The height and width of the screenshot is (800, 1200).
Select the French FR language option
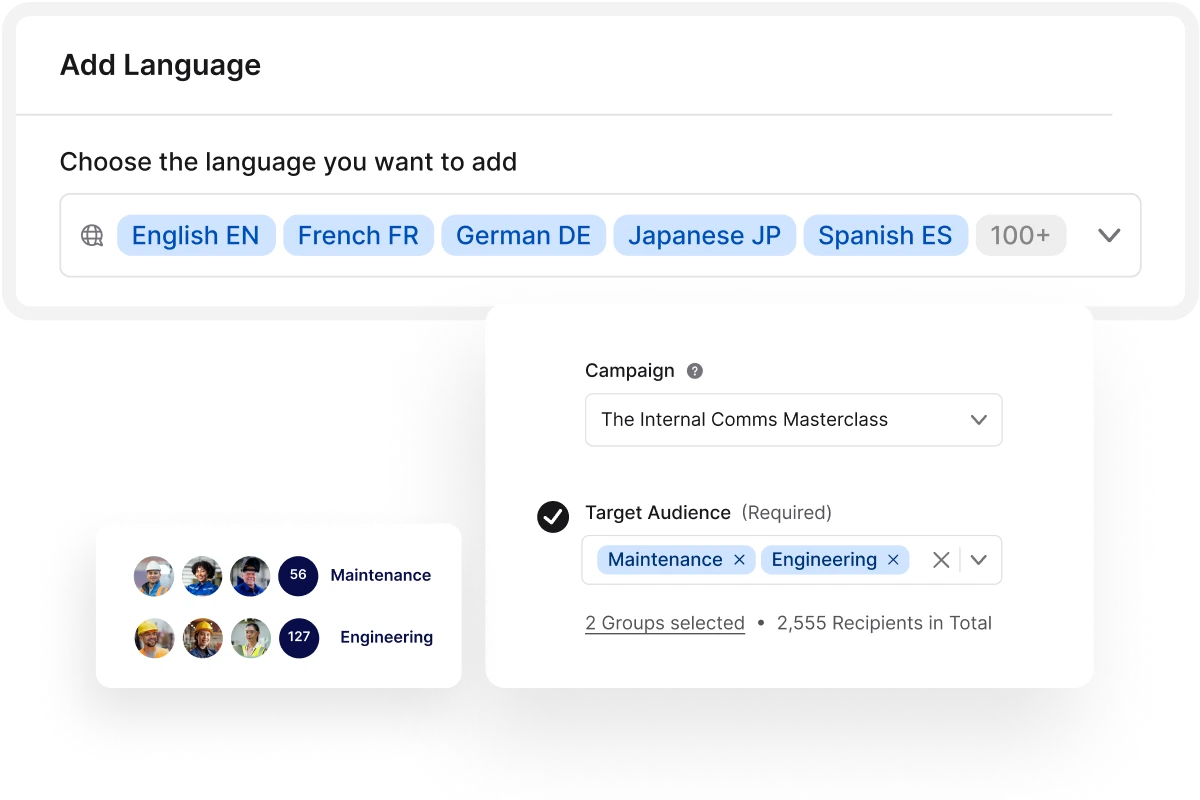click(358, 235)
